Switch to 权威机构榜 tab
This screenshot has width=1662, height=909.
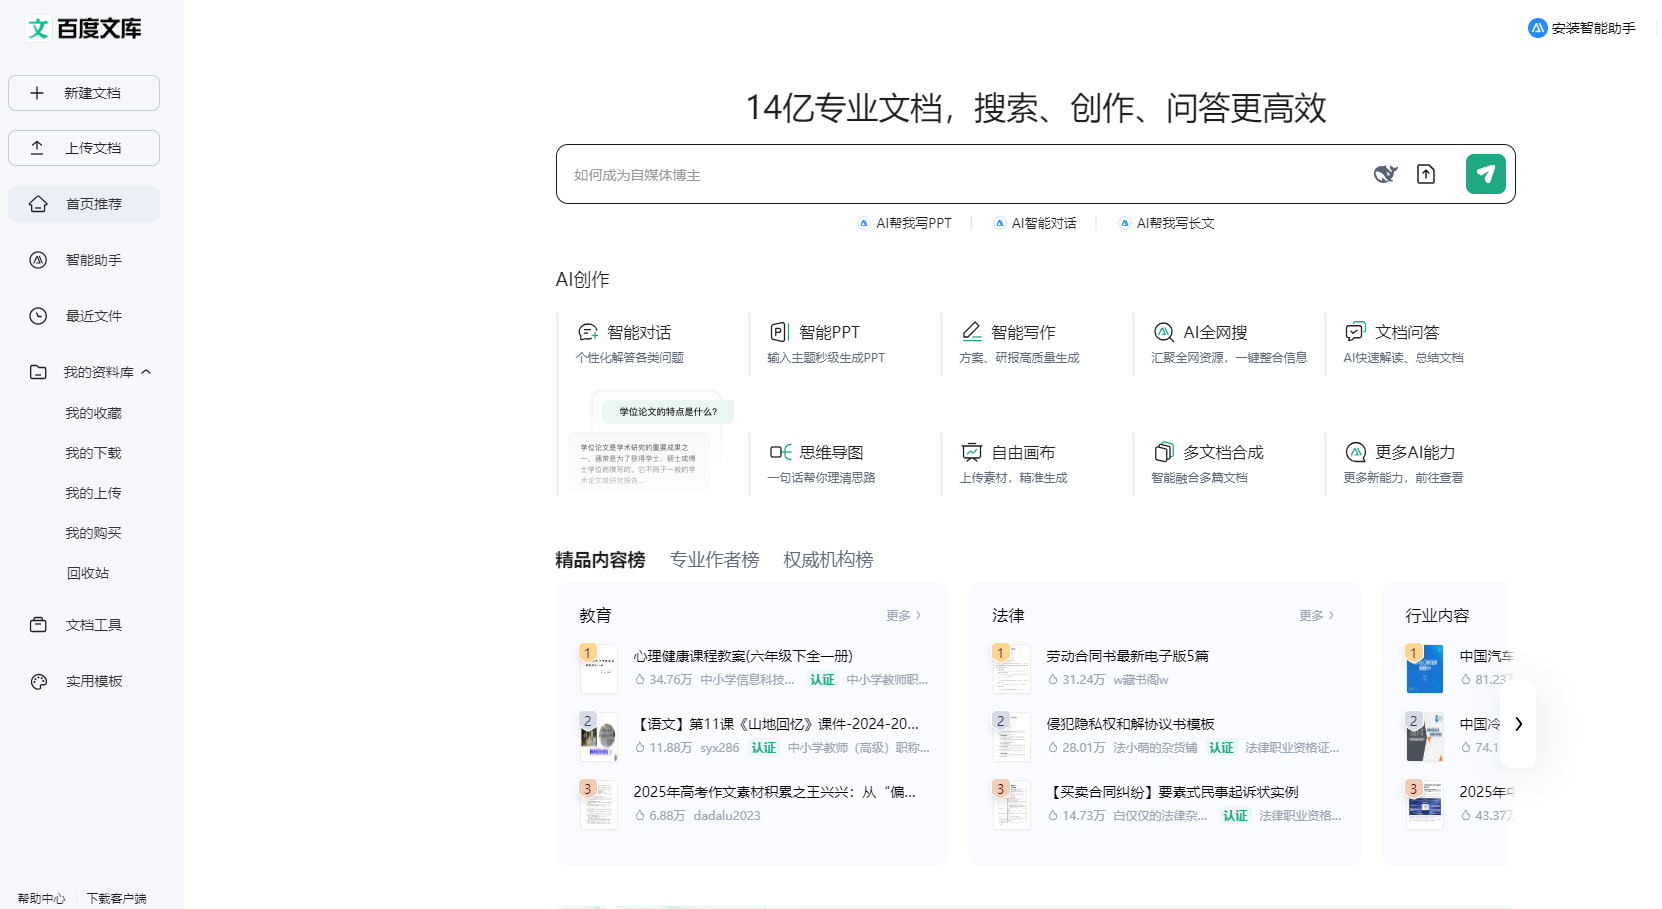coord(828,560)
